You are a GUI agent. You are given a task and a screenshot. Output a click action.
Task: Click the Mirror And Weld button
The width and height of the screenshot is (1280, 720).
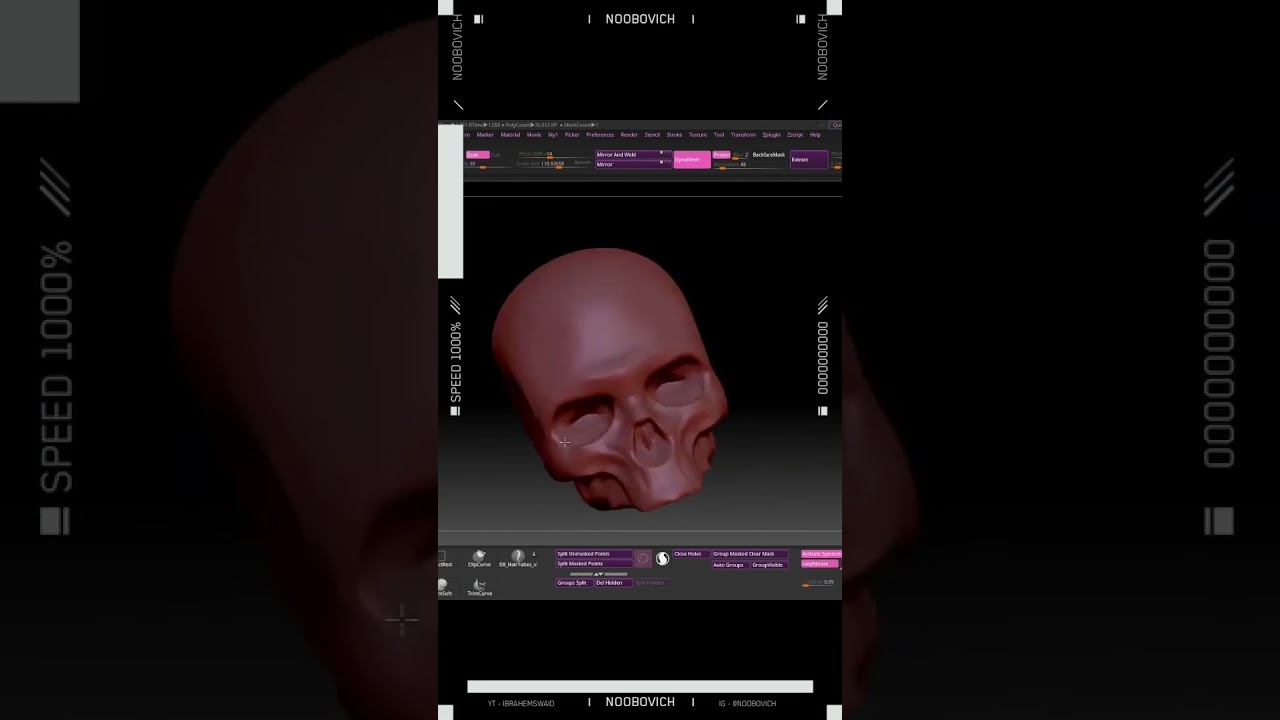[x=633, y=155]
